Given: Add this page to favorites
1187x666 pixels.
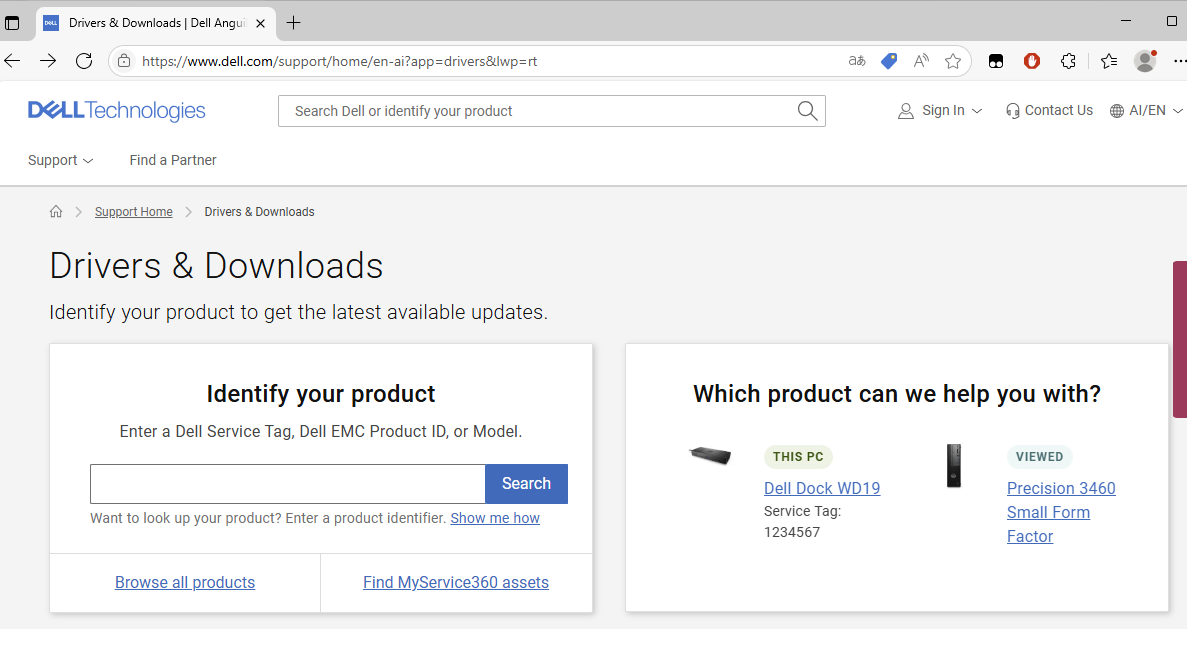Looking at the screenshot, I should [953, 61].
